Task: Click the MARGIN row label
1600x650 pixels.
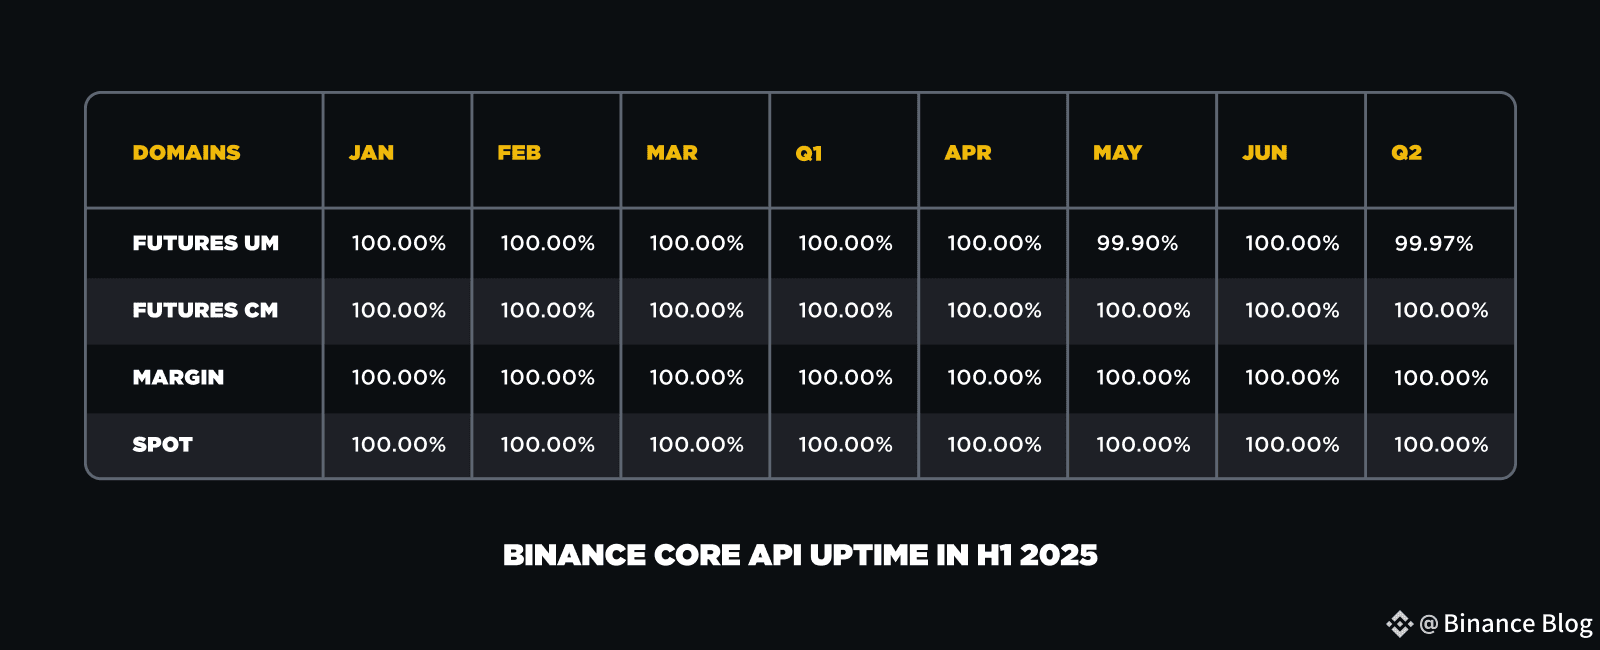Action: (x=178, y=377)
